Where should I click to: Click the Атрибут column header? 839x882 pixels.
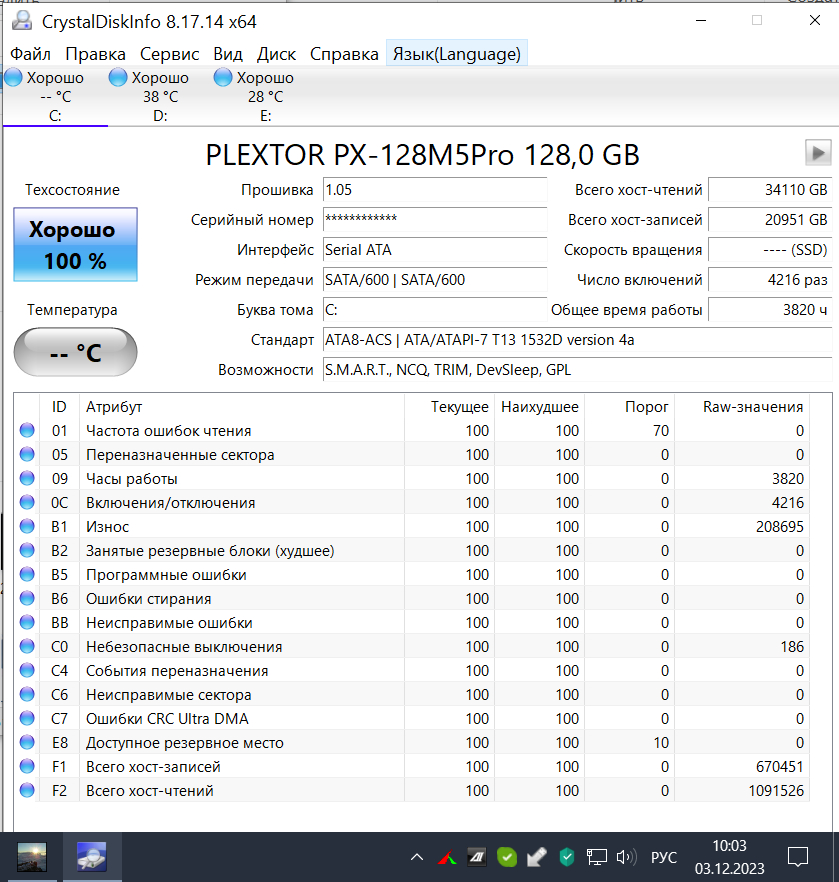coord(242,407)
